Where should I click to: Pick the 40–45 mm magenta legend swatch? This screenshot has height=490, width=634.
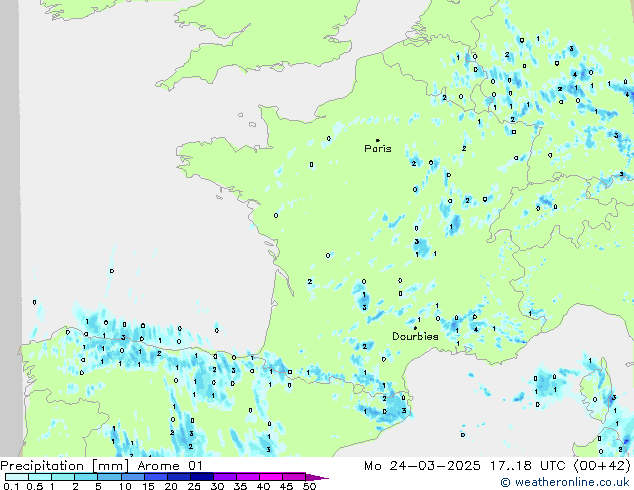click(271, 477)
